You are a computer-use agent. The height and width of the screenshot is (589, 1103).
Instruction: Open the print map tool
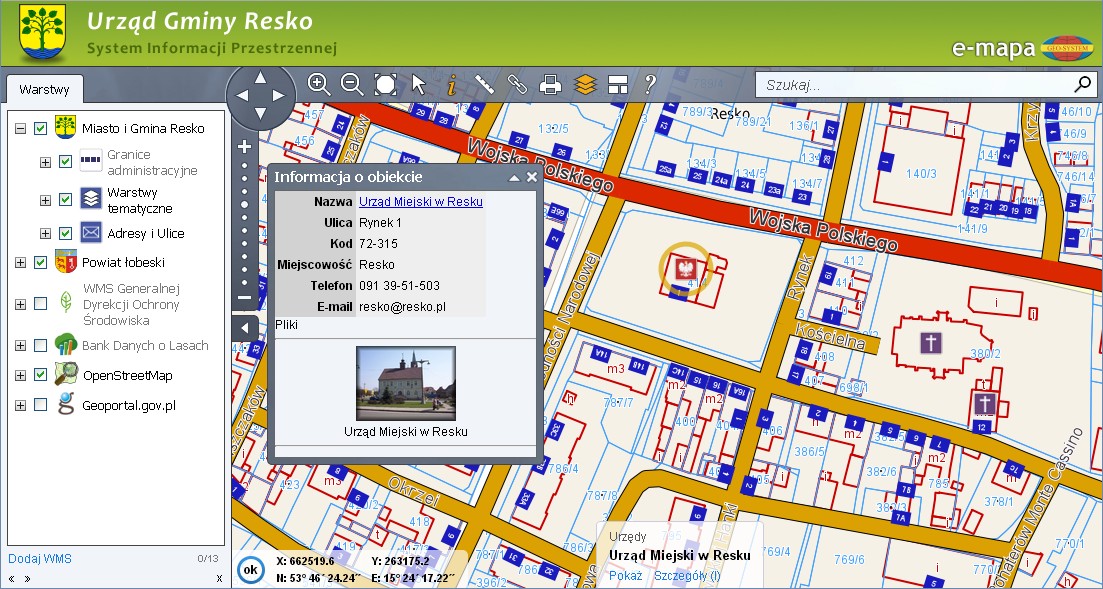coord(550,85)
